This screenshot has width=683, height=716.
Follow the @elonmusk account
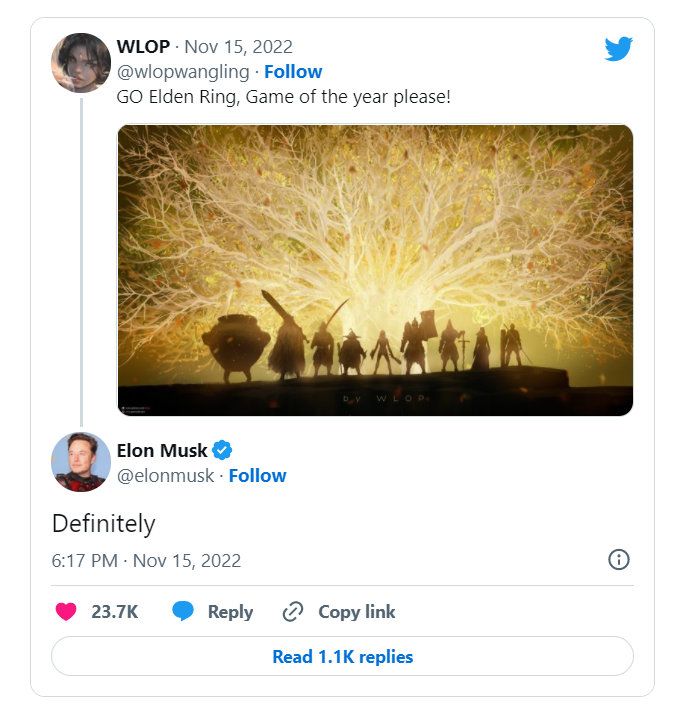[258, 476]
